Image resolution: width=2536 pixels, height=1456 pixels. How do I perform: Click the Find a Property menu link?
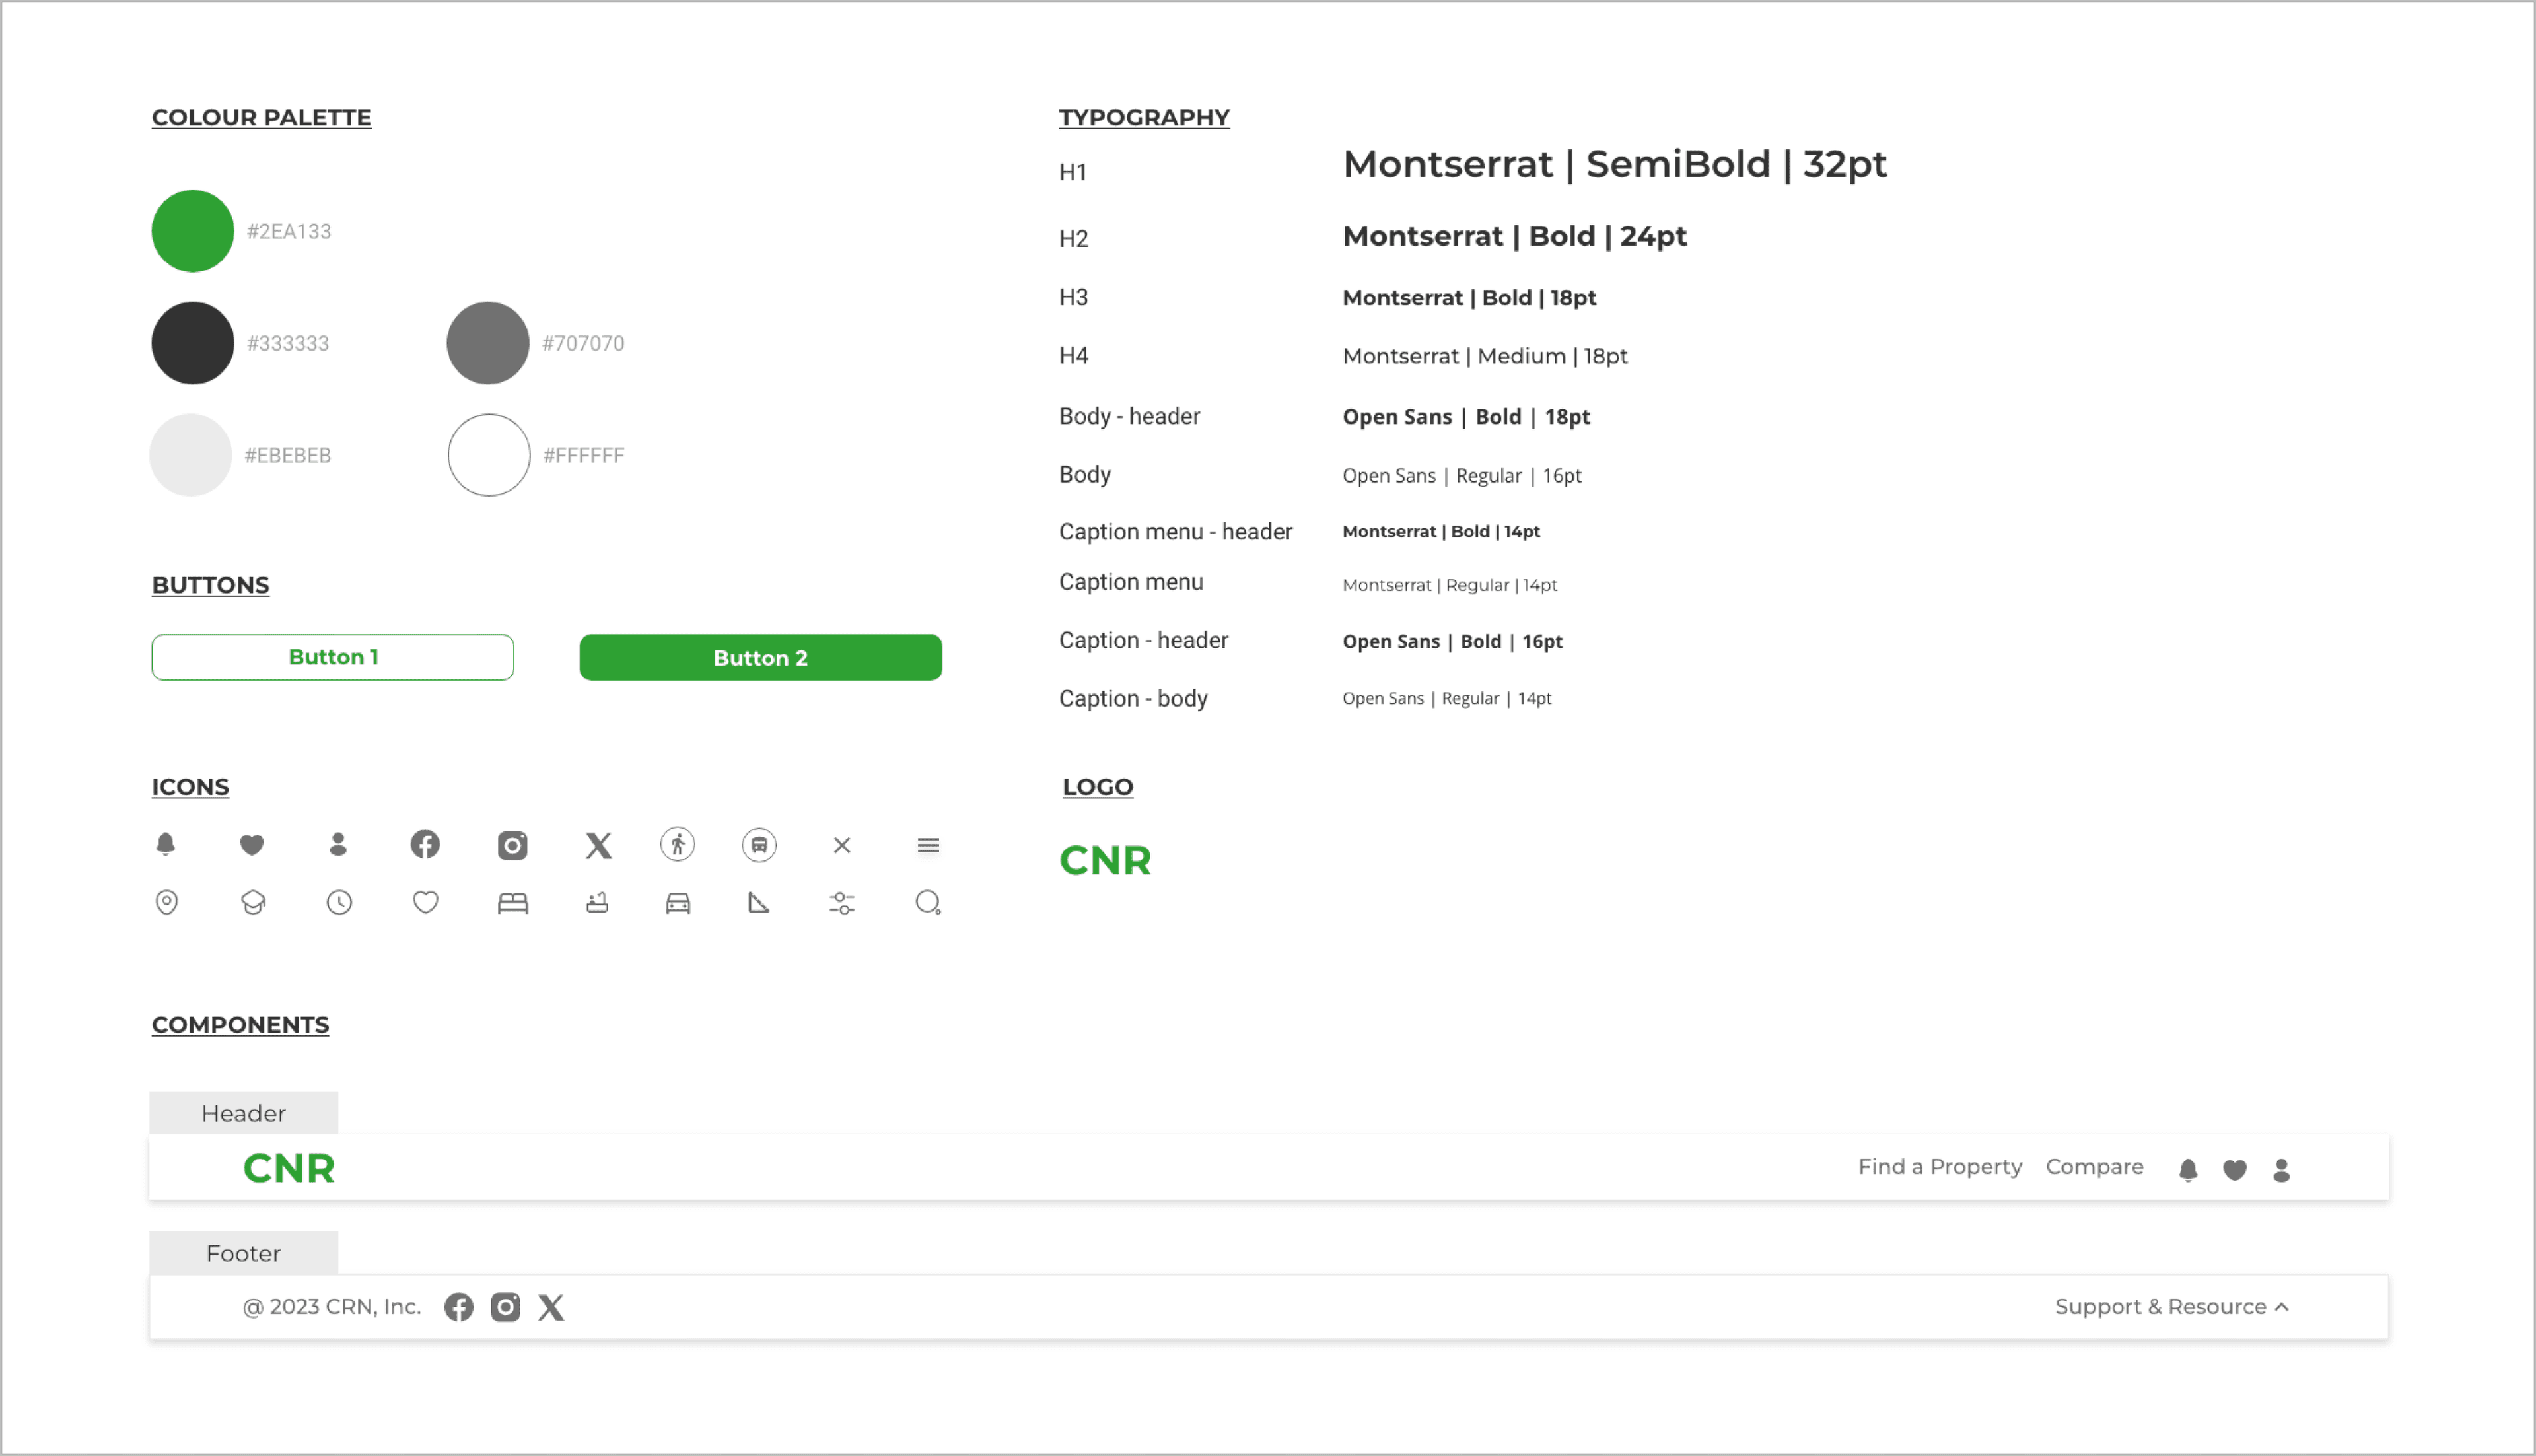pos(1940,1167)
